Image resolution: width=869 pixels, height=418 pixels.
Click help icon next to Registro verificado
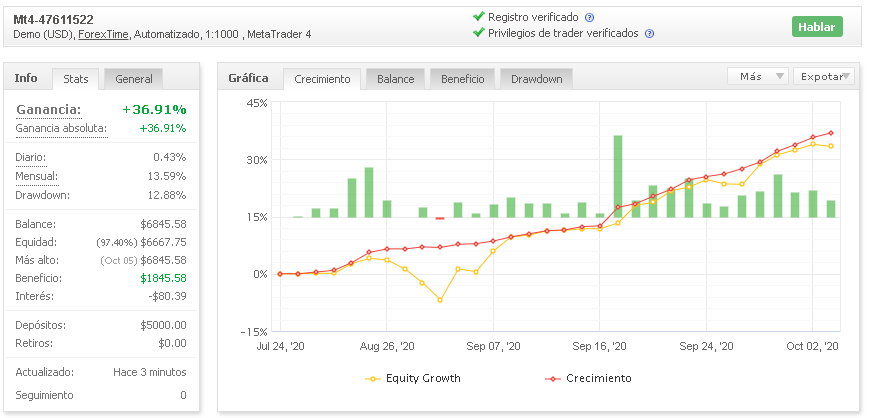(x=589, y=18)
